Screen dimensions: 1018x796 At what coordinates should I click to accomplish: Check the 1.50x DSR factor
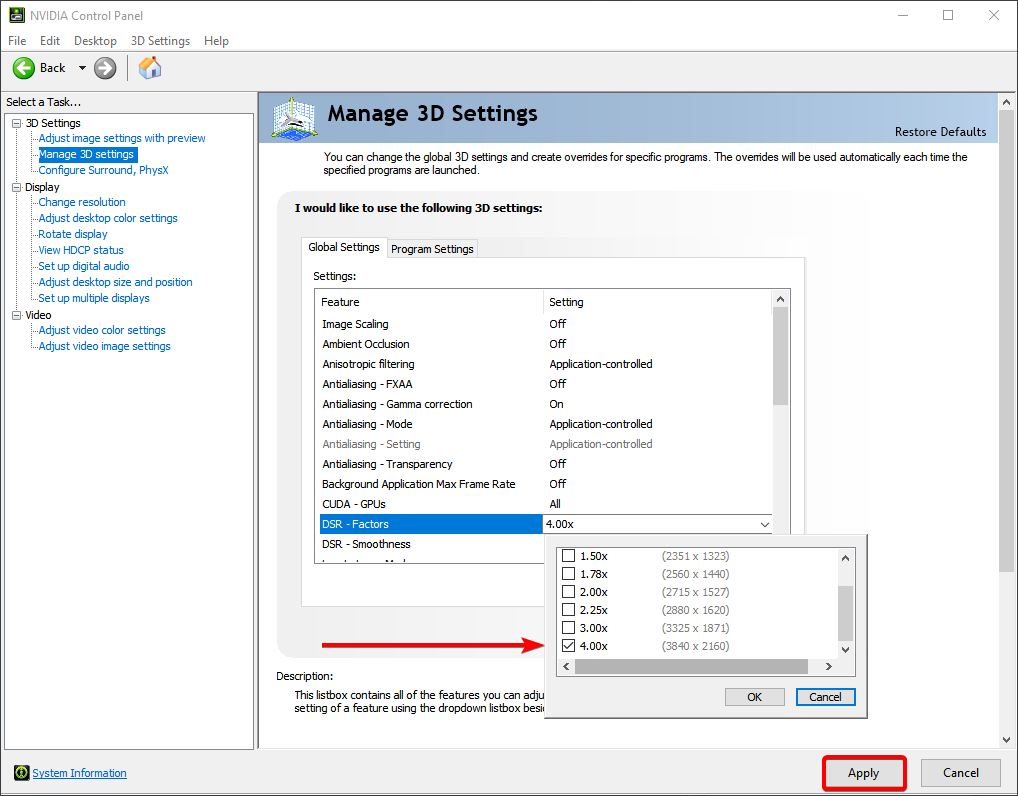(568, 556)
